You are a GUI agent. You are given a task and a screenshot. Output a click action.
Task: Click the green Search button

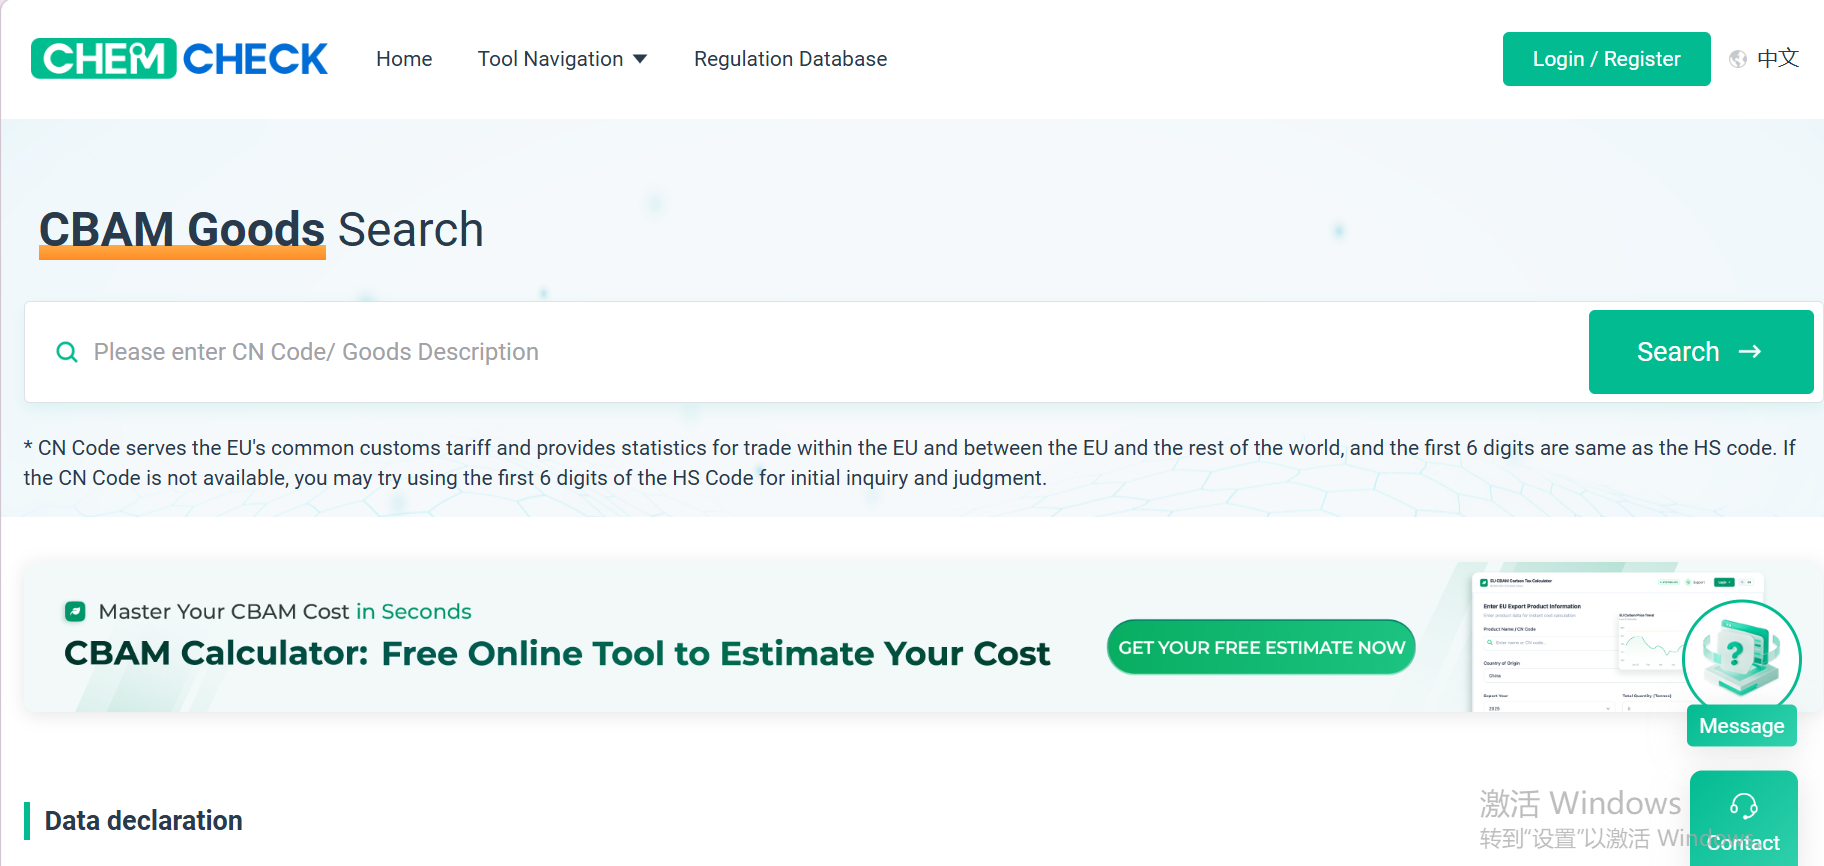tap(1701, 352)
